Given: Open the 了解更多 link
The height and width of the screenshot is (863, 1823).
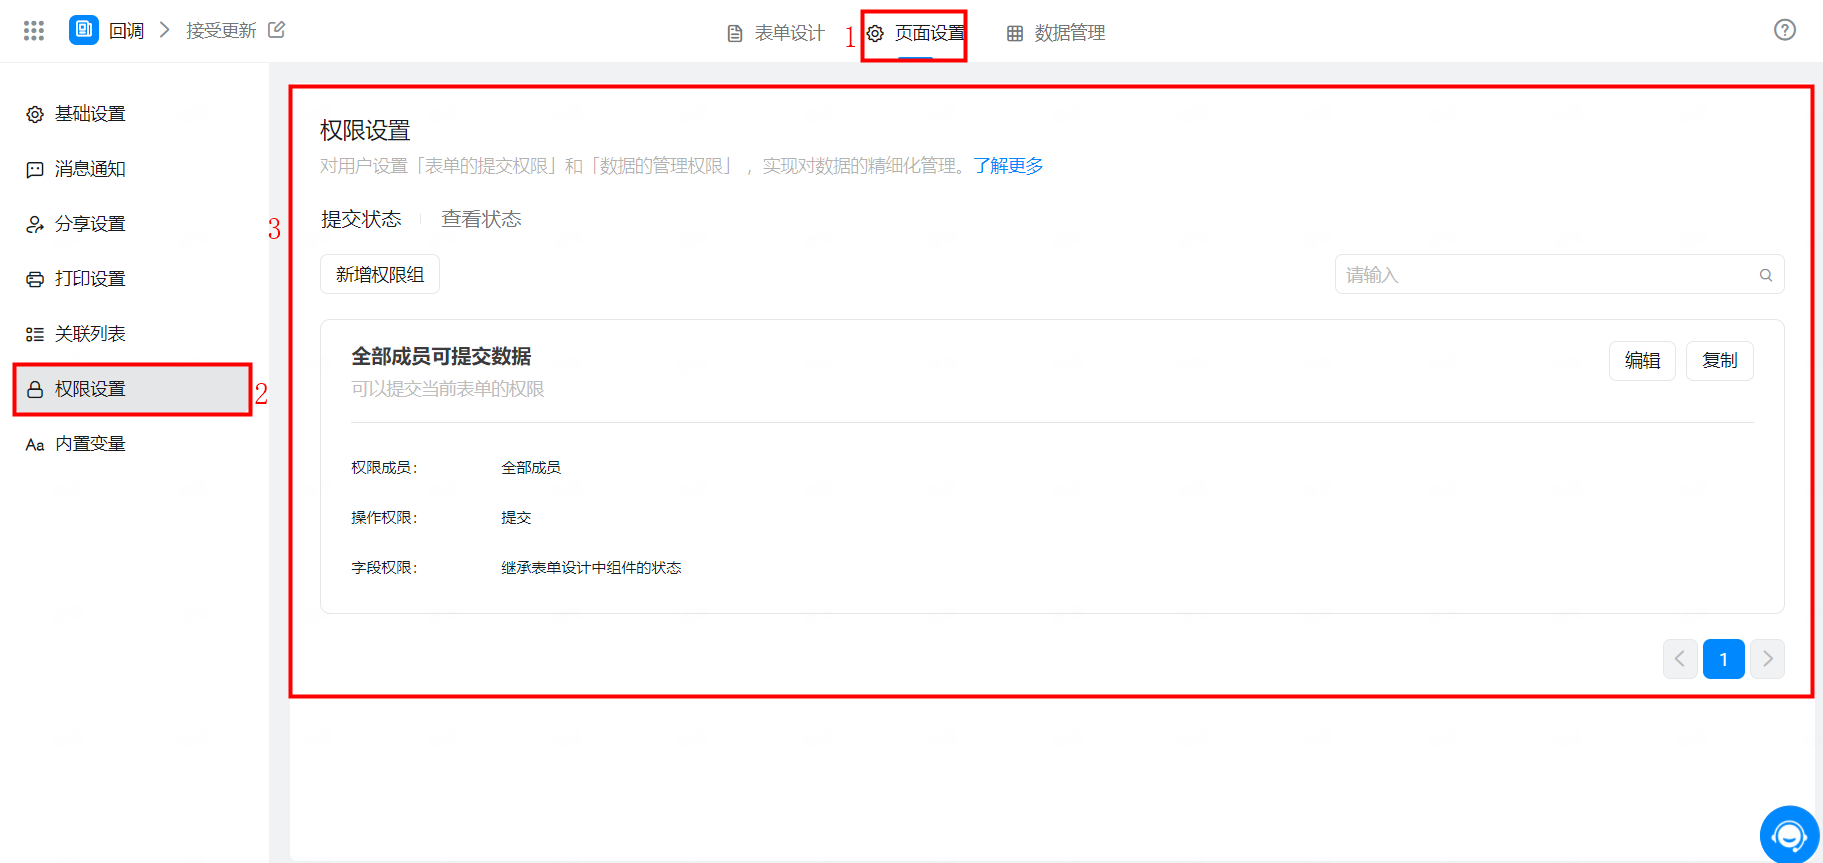Looking at the screenshot, I should [x=1008, y=166].
